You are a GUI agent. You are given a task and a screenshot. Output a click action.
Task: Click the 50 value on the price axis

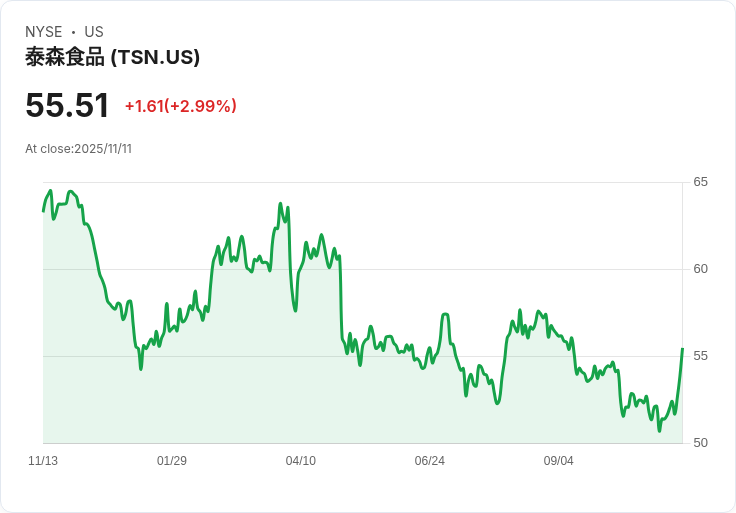click(x=700, y=443)
